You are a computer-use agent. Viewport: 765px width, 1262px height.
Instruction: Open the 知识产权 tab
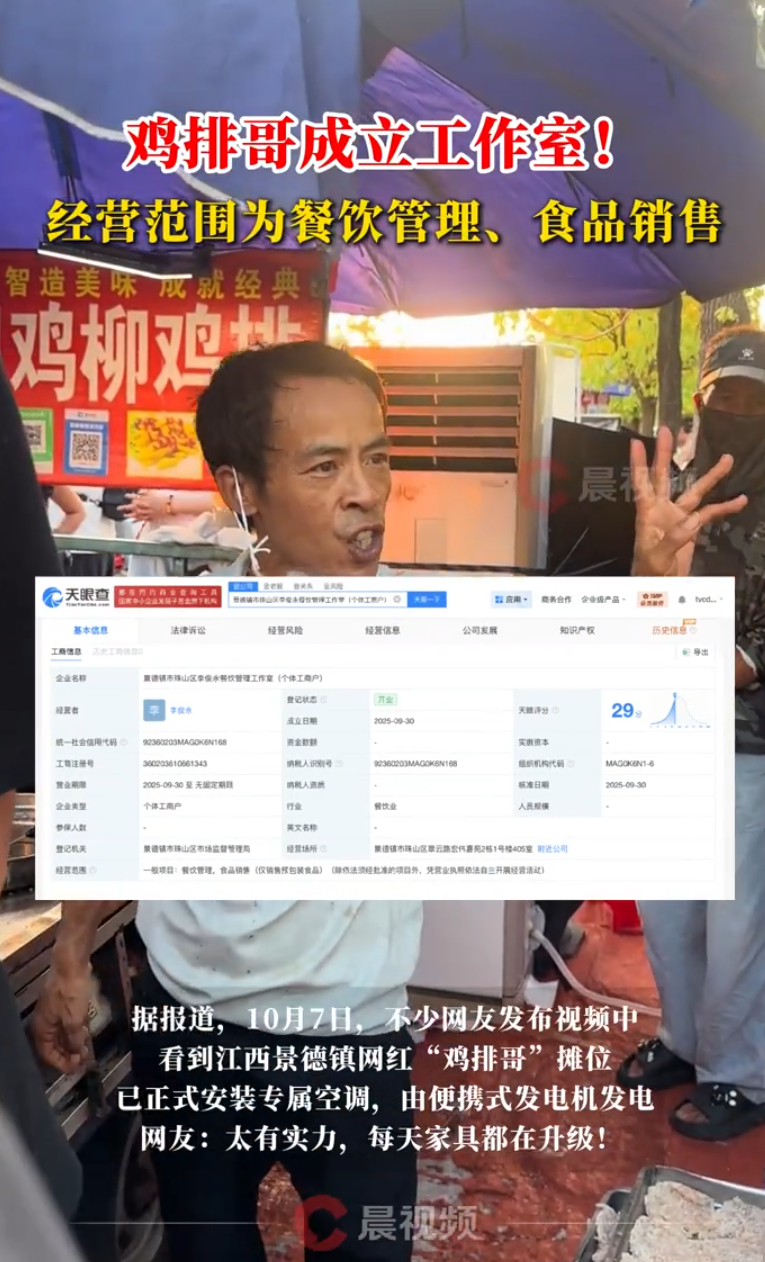[577, 630]
